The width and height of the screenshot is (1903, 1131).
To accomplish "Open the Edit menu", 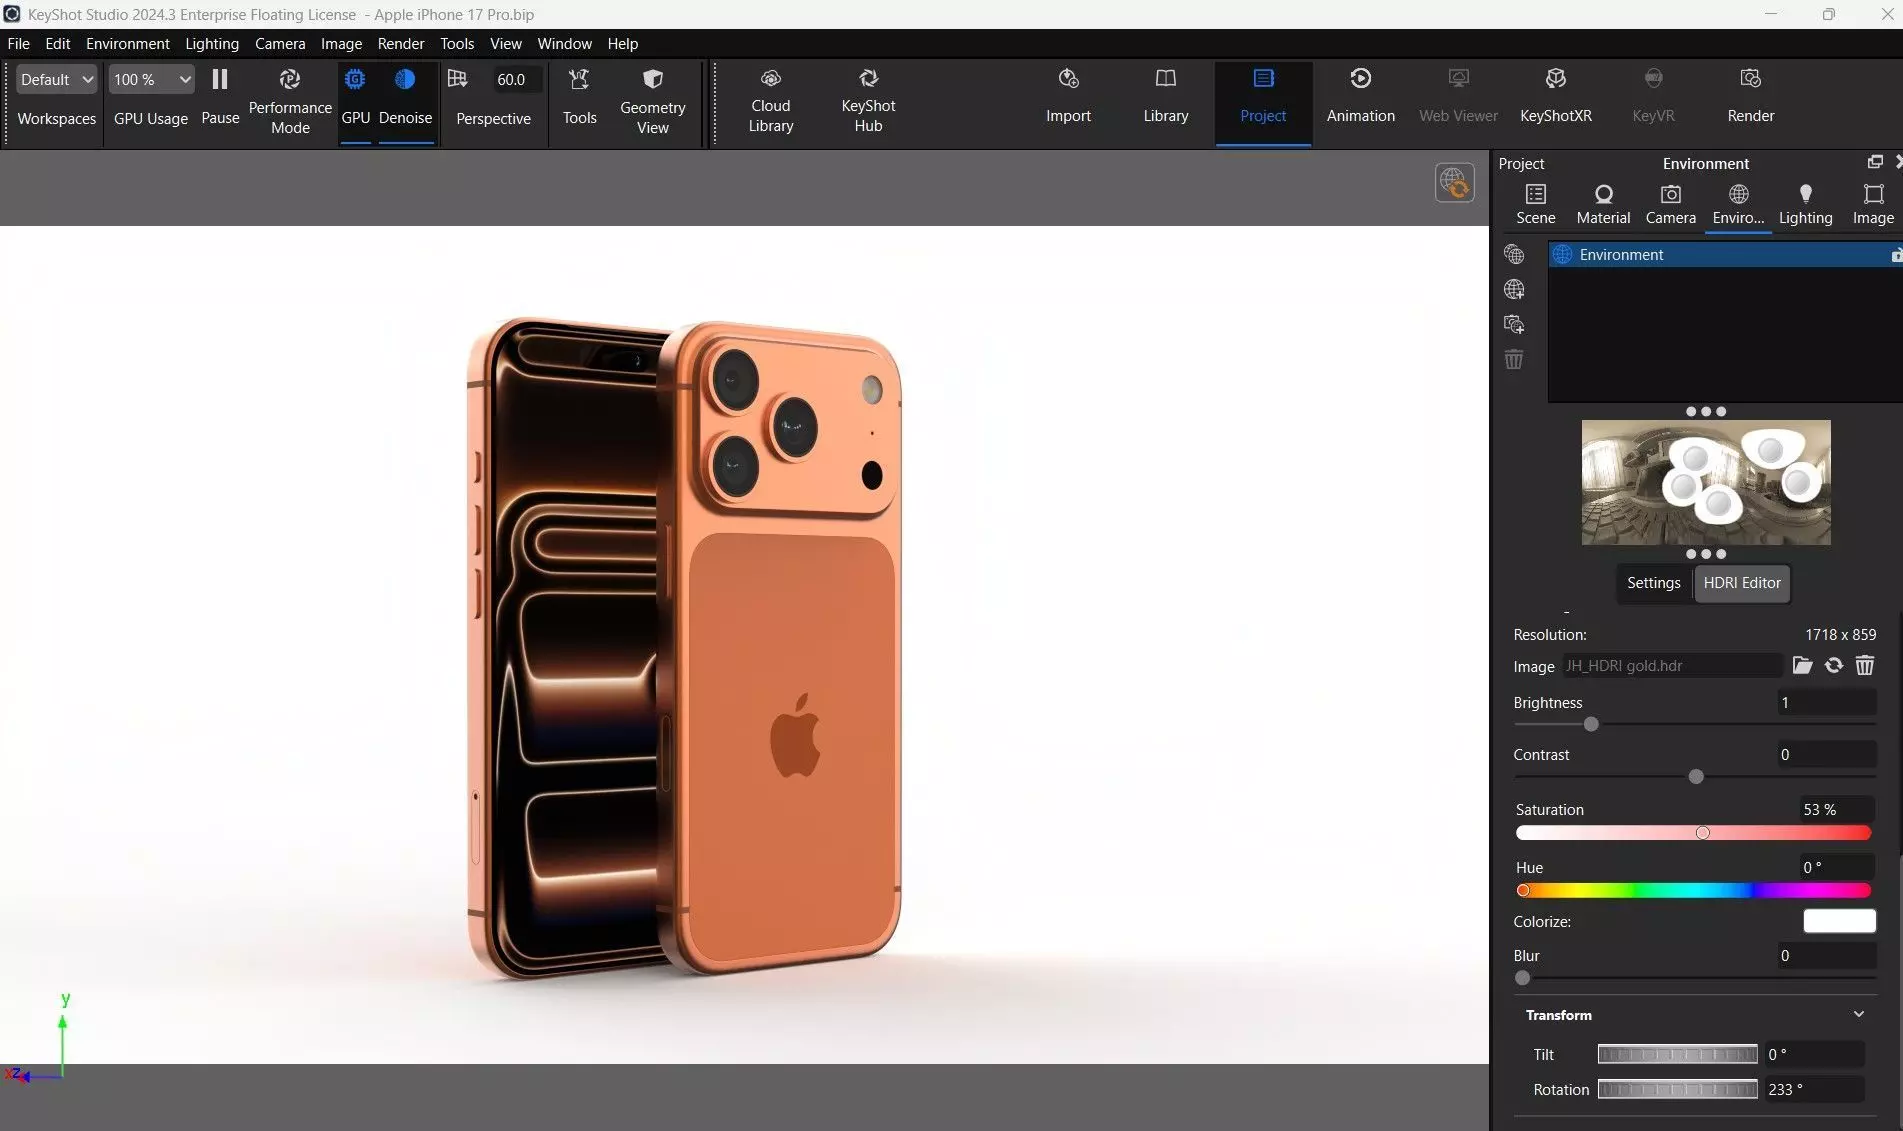I will tap(58, 43).
